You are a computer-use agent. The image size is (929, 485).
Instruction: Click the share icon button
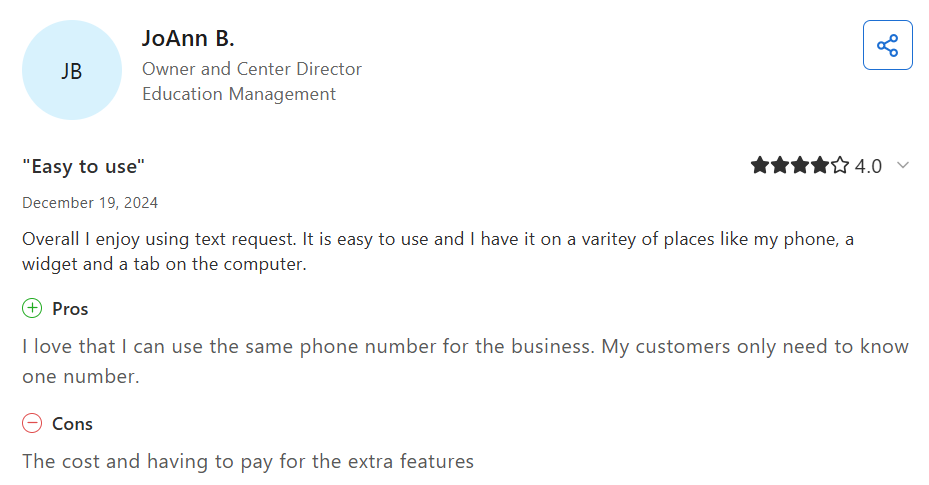click(887, 45)
